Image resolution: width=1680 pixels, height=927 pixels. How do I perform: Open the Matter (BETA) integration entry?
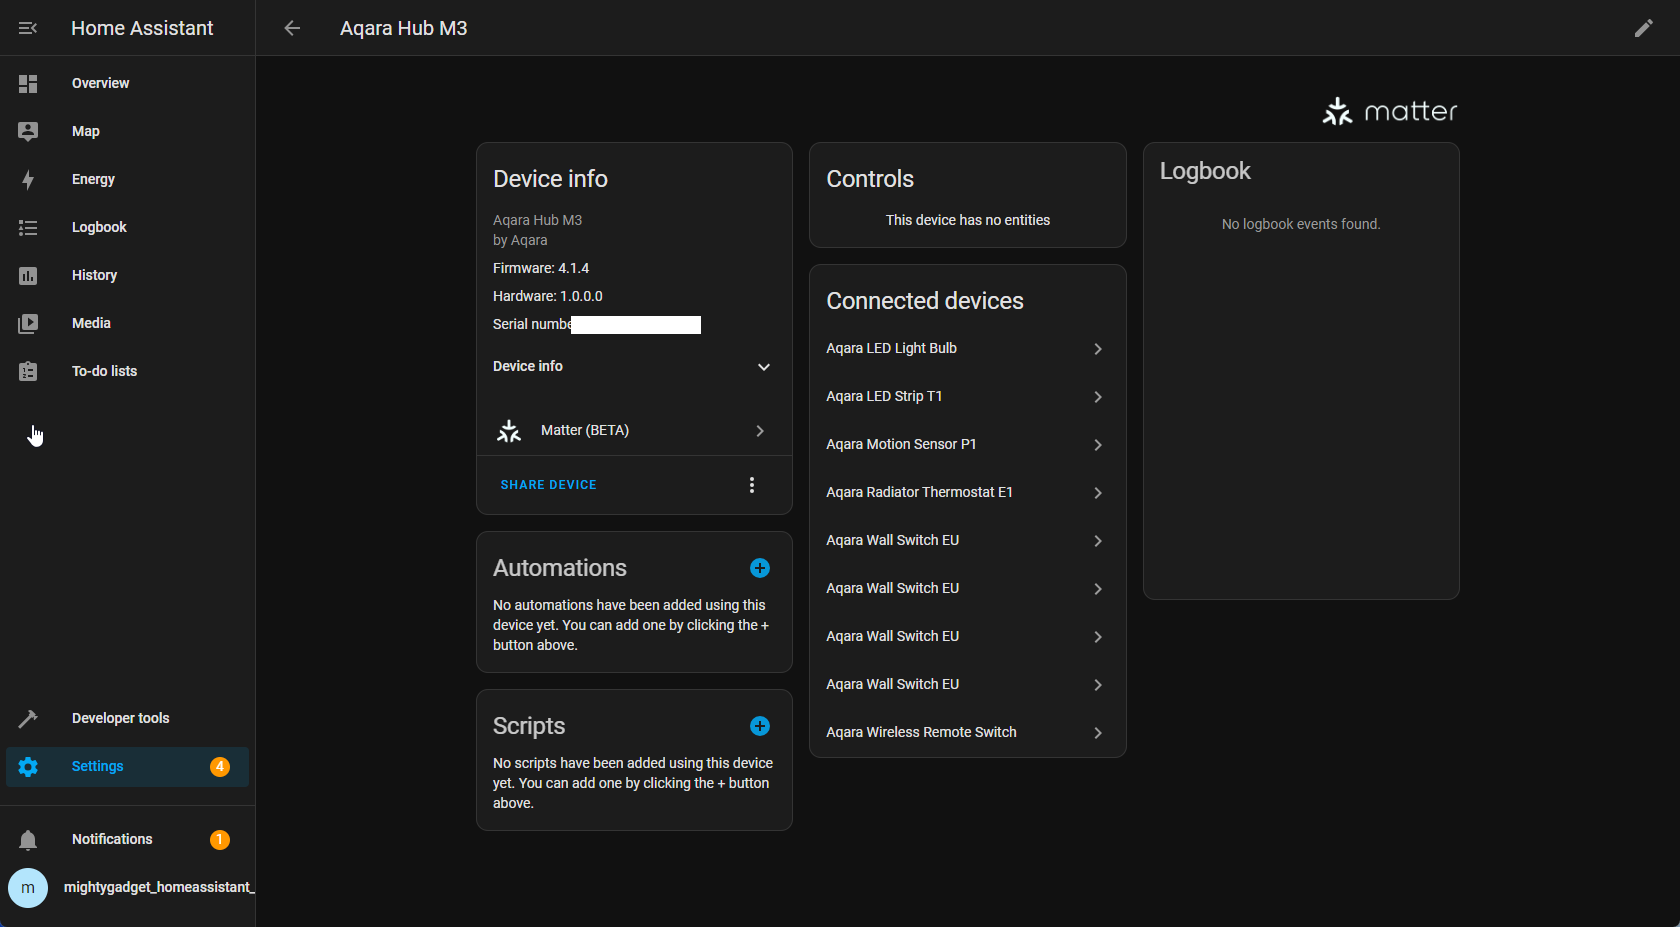click(633, 431)
